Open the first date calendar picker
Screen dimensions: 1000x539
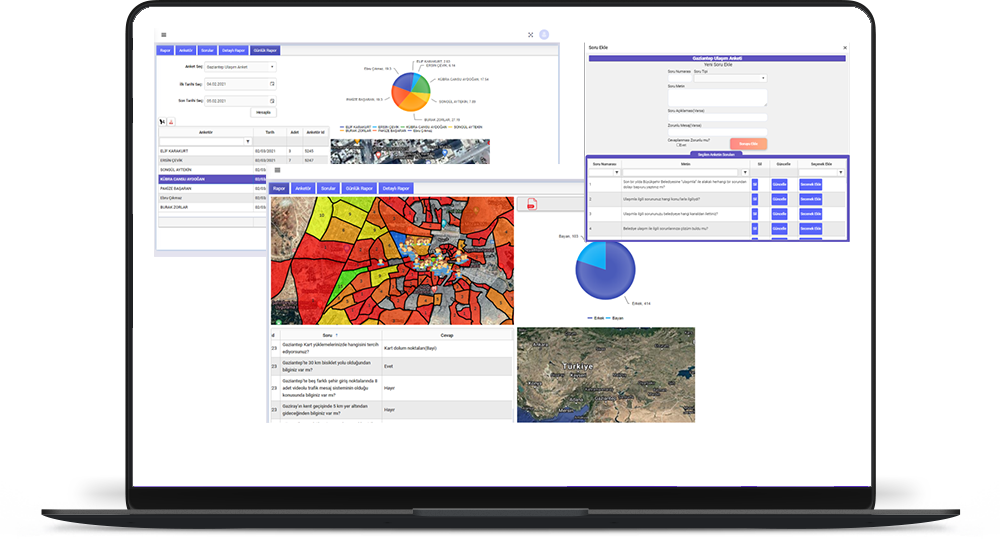coord(272,84)
